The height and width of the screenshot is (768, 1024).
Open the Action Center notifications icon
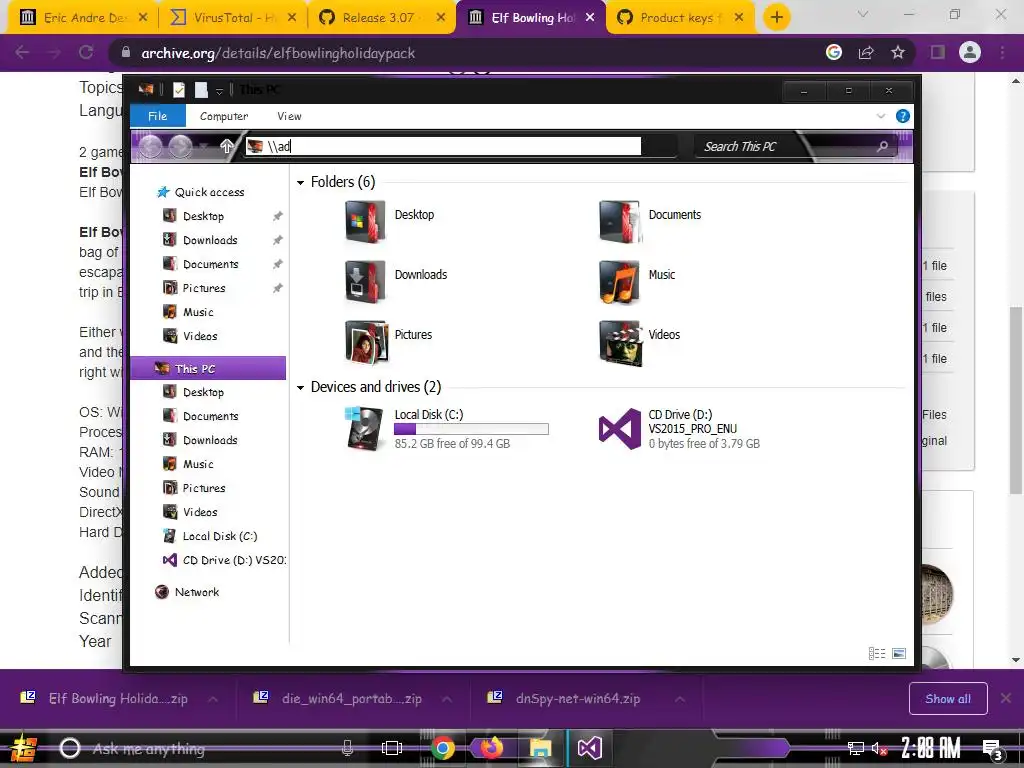[x=993, y=749]
